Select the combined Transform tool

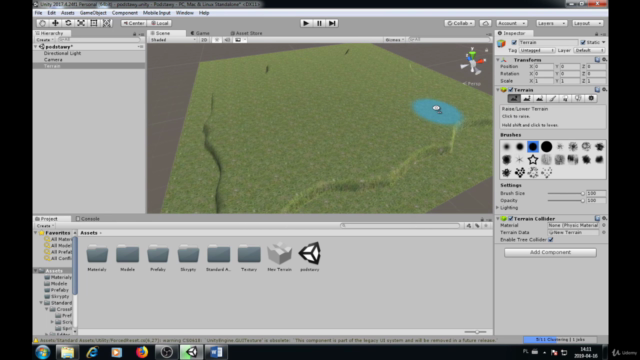tap(107, 23)
